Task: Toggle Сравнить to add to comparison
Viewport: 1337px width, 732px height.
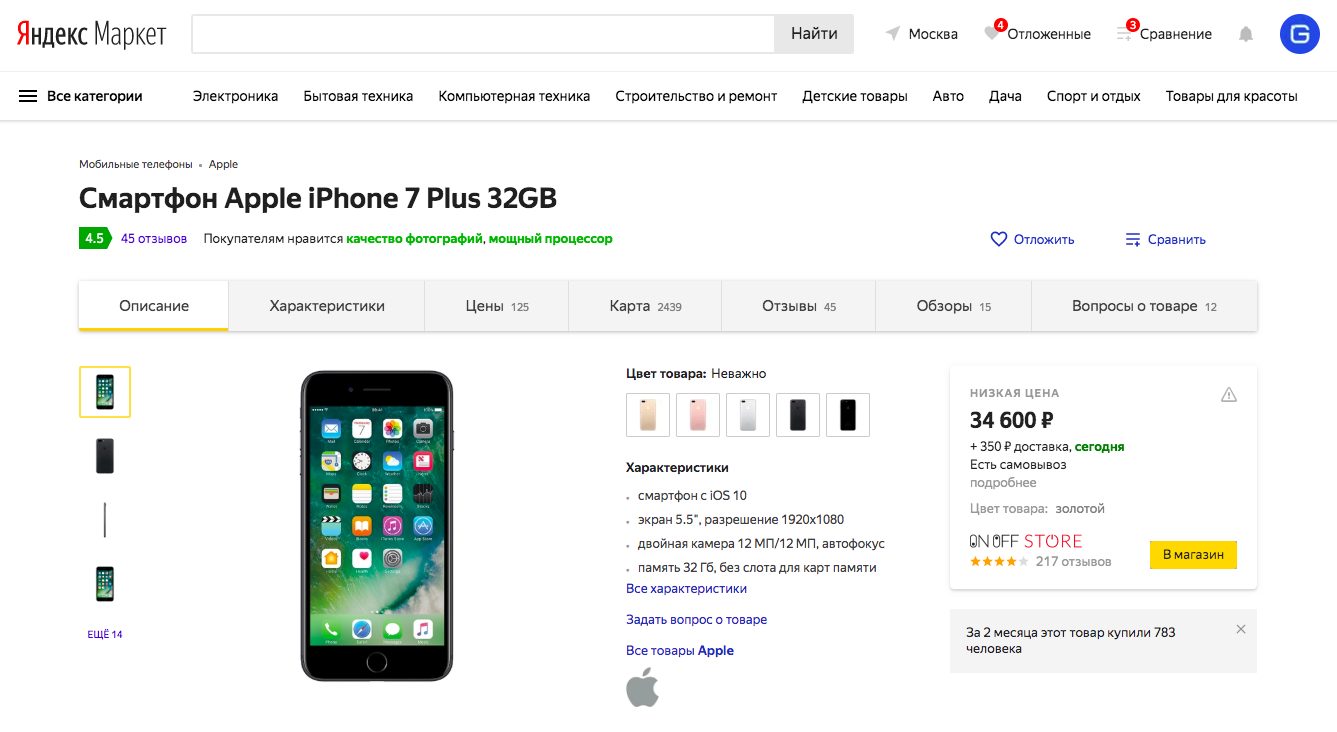Action: point(1165,239)
